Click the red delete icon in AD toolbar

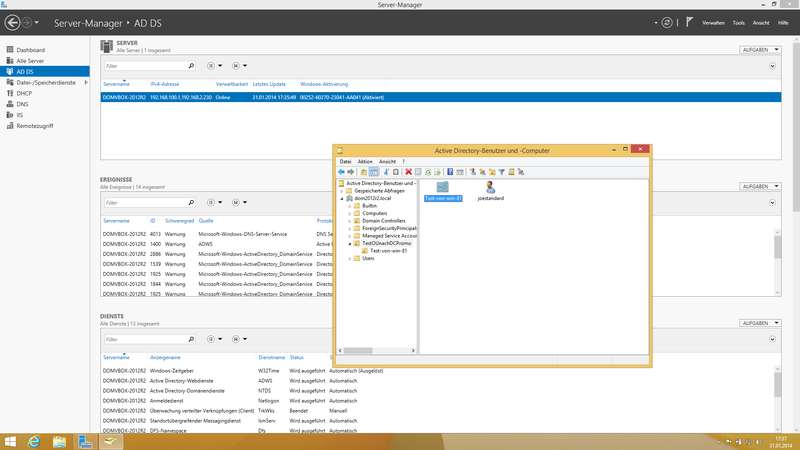pyautogui.click(x=408, y=172)
